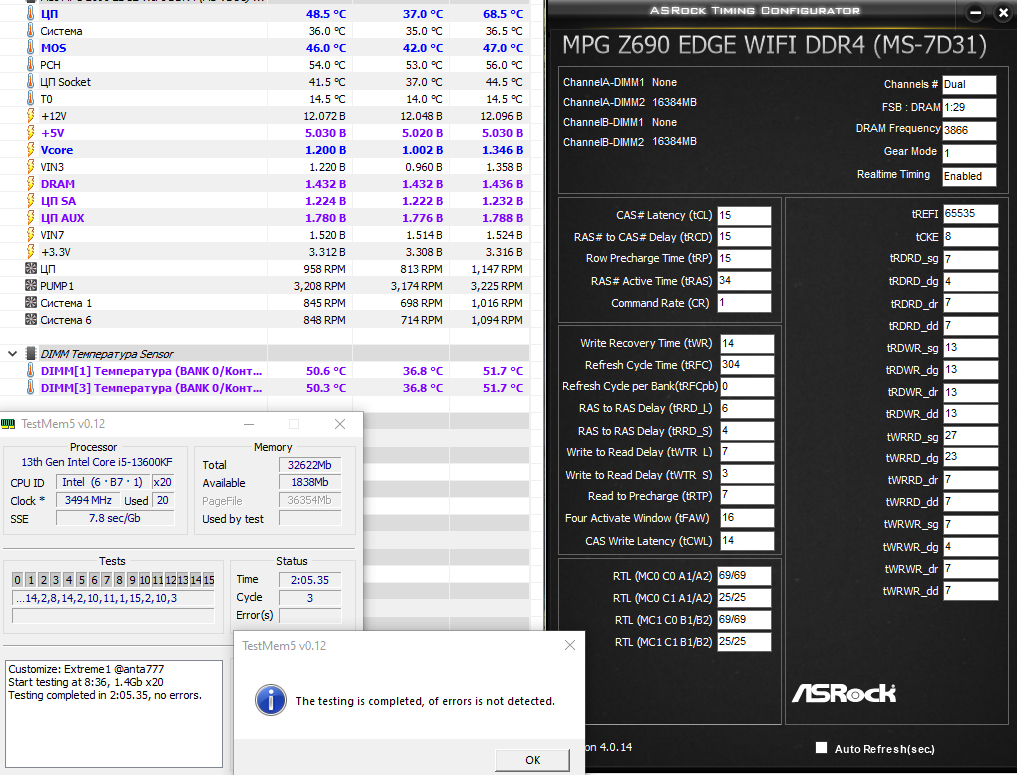The height and width of the screenshot is (775, 1017).
Task: Click RTL (MC0 C0 A1/A2) value field
Action: [x=744, y=575]
